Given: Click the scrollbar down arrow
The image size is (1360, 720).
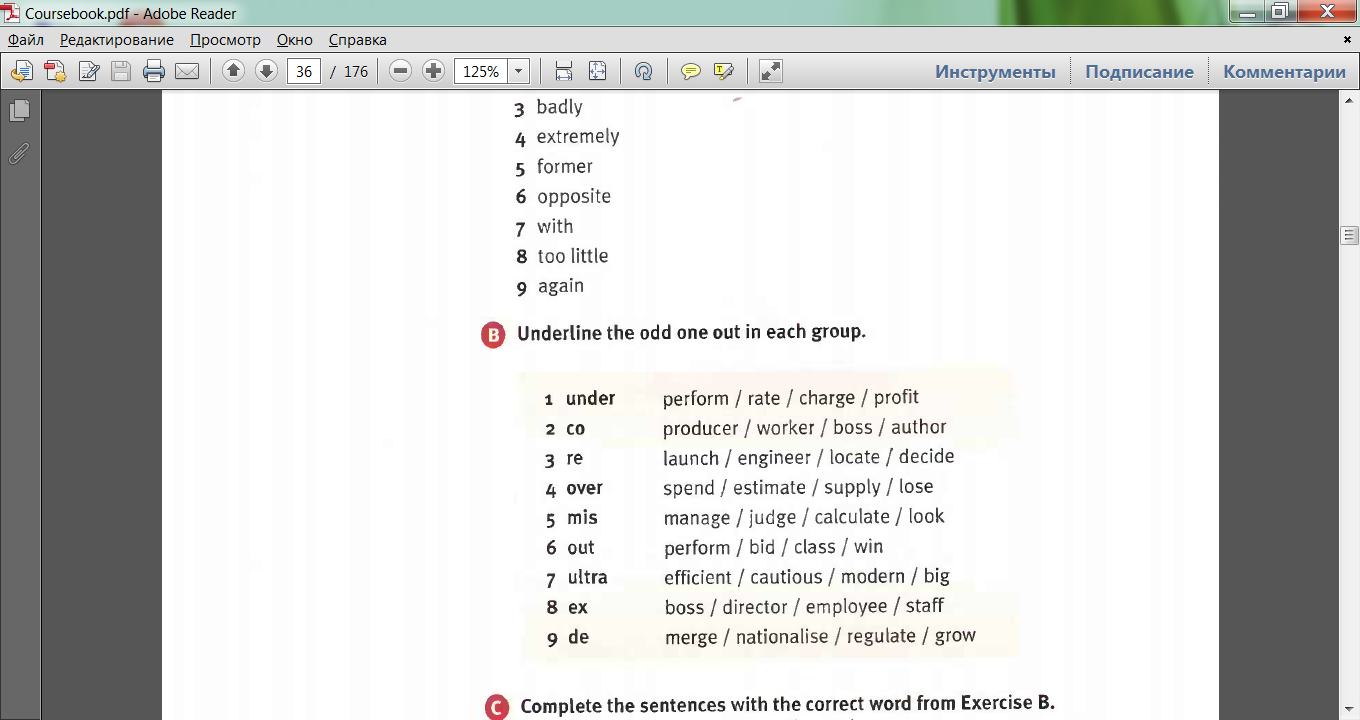Looking at the screenshot, I should [x=1349, y=708].
